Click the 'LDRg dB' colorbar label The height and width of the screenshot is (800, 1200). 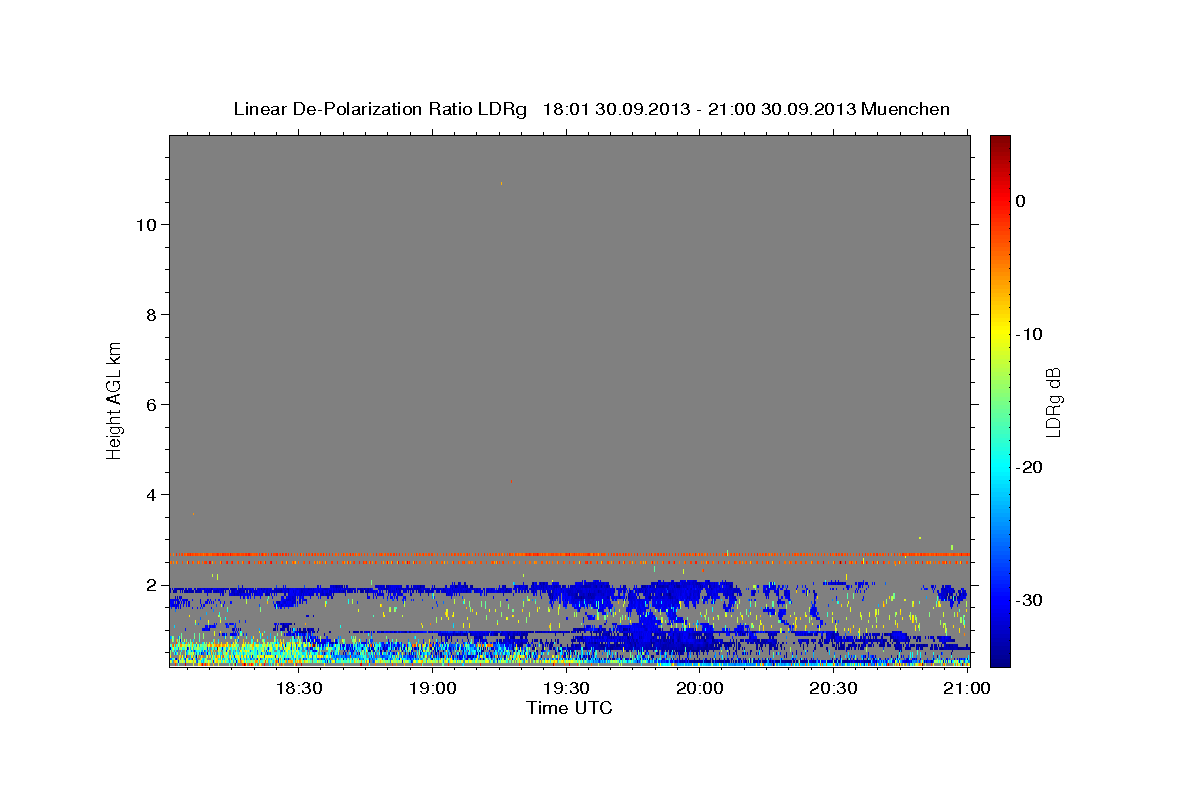tap(1052, 402)
